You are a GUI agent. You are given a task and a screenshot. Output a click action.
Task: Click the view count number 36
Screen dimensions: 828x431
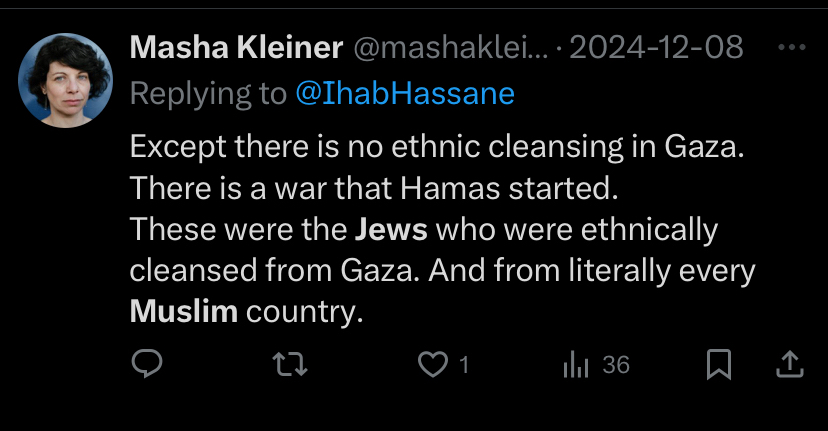[x=616, y=365]
